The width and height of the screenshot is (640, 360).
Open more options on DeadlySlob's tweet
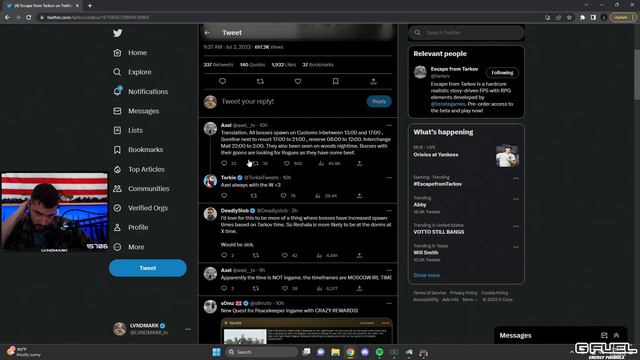point(389,211)
